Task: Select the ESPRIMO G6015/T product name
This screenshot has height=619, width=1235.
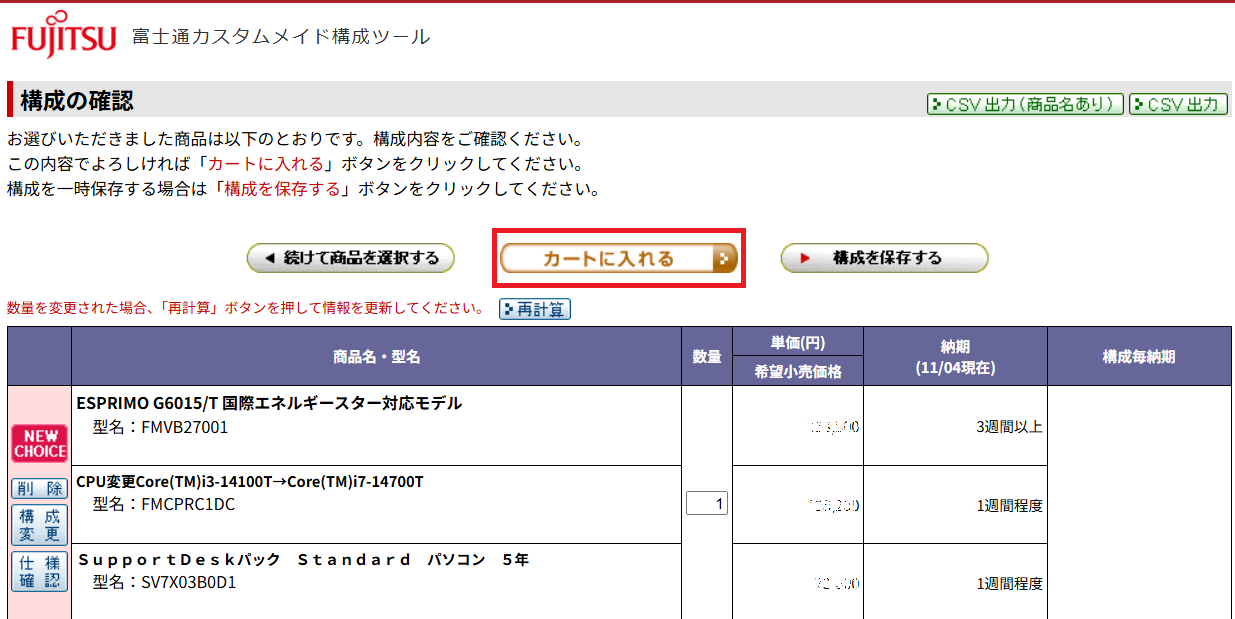Action: 269,404
